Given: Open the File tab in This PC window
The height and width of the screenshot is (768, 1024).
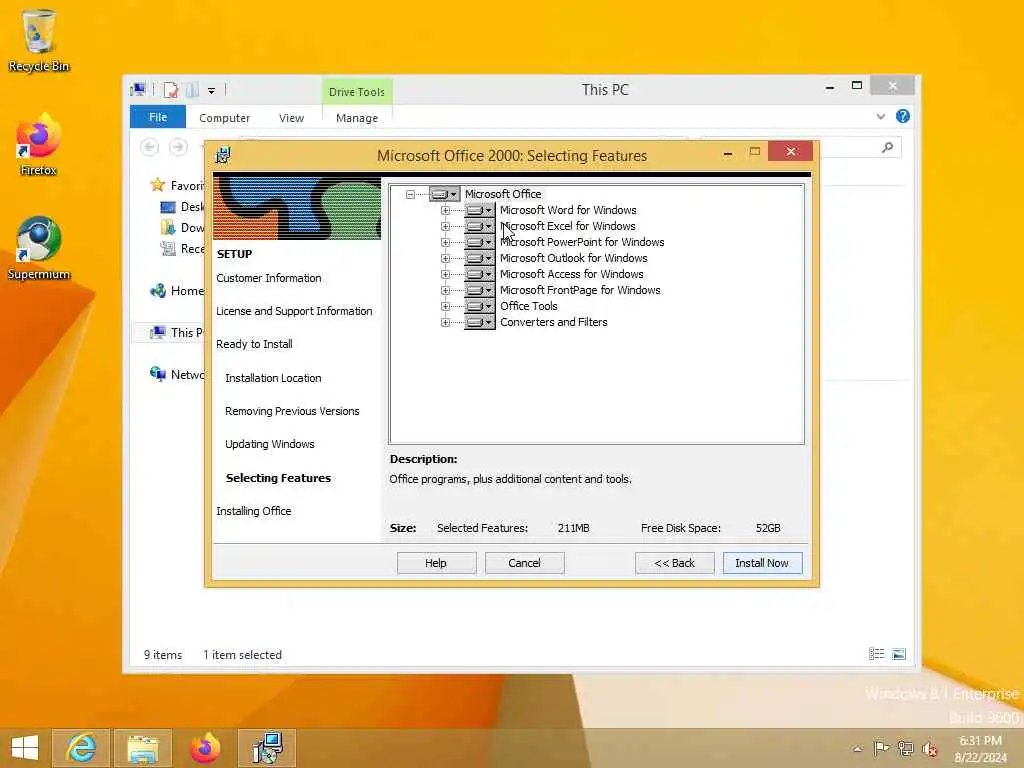Looking at the screenshot, I should (158, 117).
